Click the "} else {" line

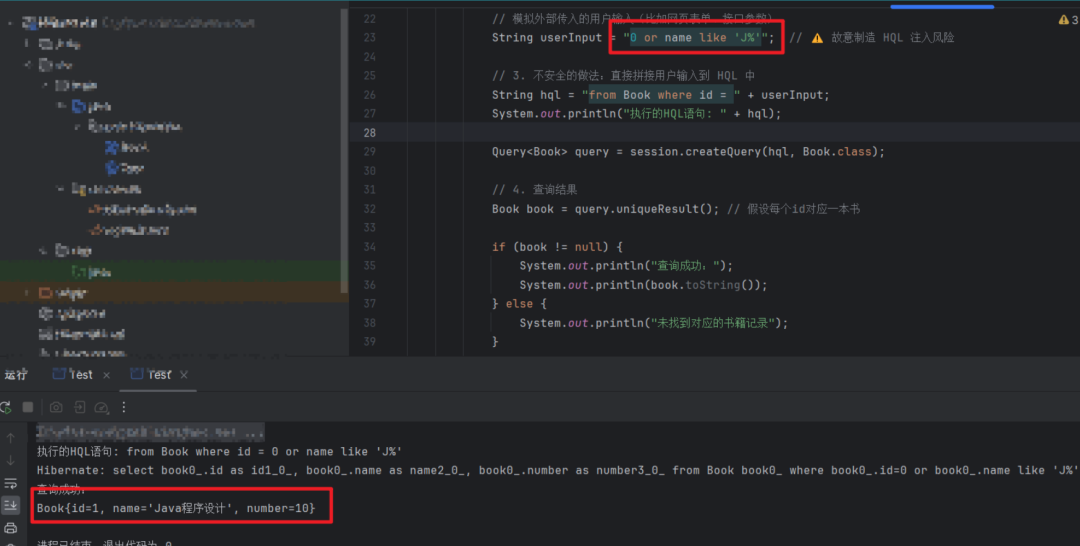tap(519, 304)
